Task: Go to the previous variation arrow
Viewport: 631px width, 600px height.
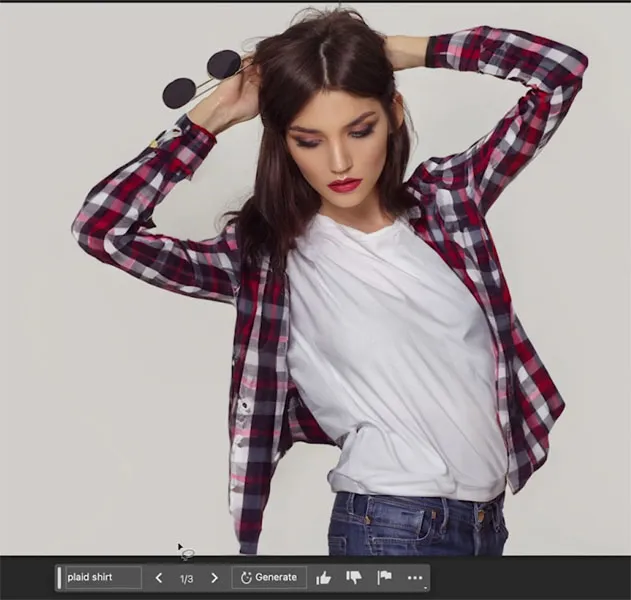Action: pyautogui.click(x=158, y=578)
